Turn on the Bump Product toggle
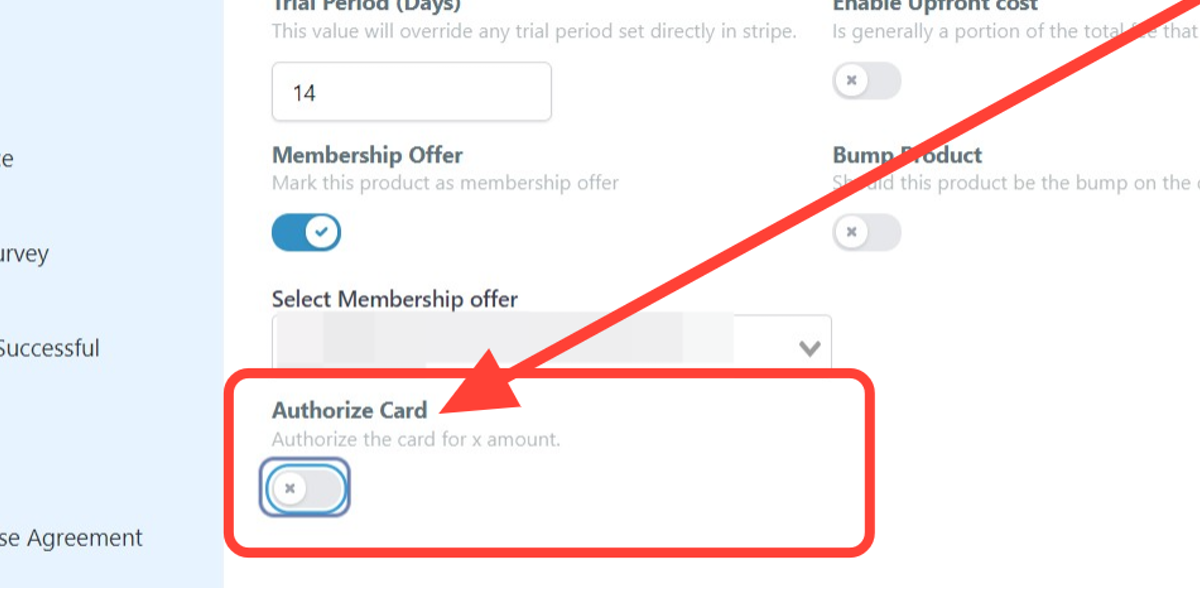The height and width of the screenshot is (589, 1200). pos(866,232)
